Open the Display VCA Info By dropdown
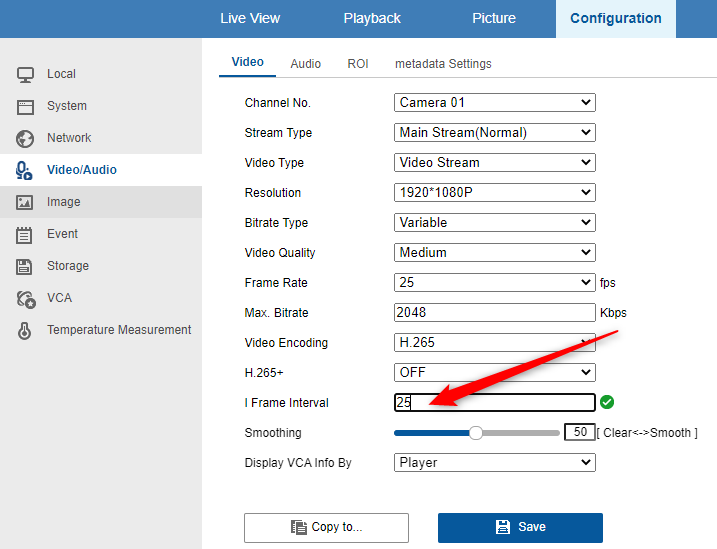Viewport: 717px width, 549px height. click(495, 463)
